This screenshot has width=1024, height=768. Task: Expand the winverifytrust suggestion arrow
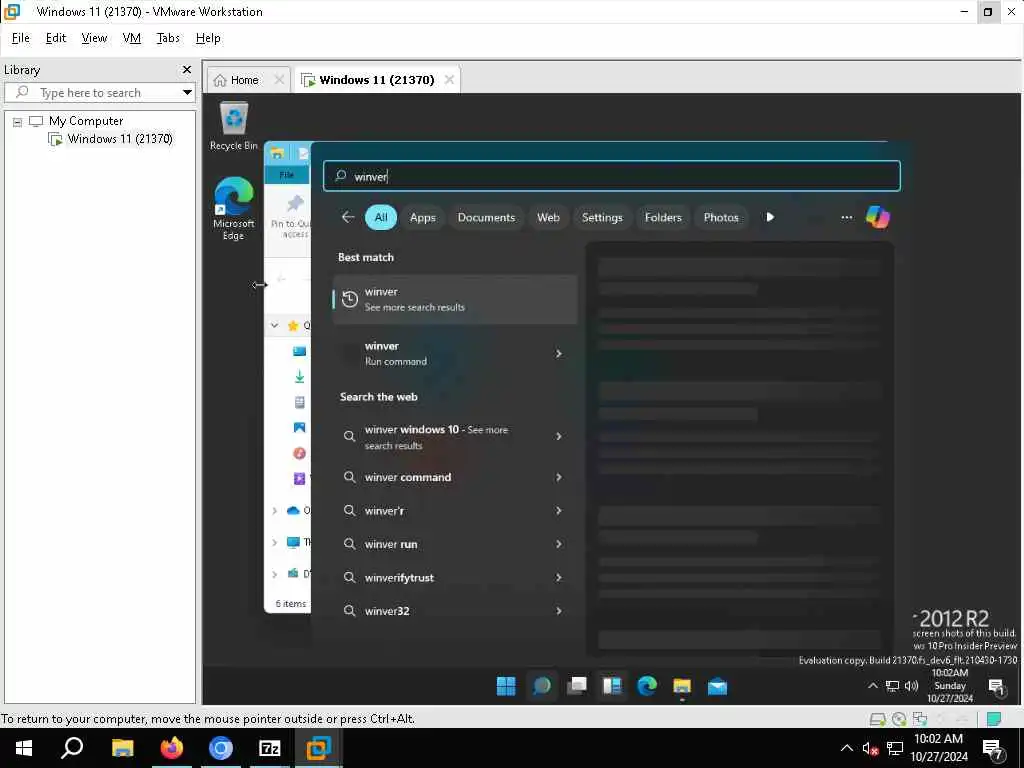[558, 577]
